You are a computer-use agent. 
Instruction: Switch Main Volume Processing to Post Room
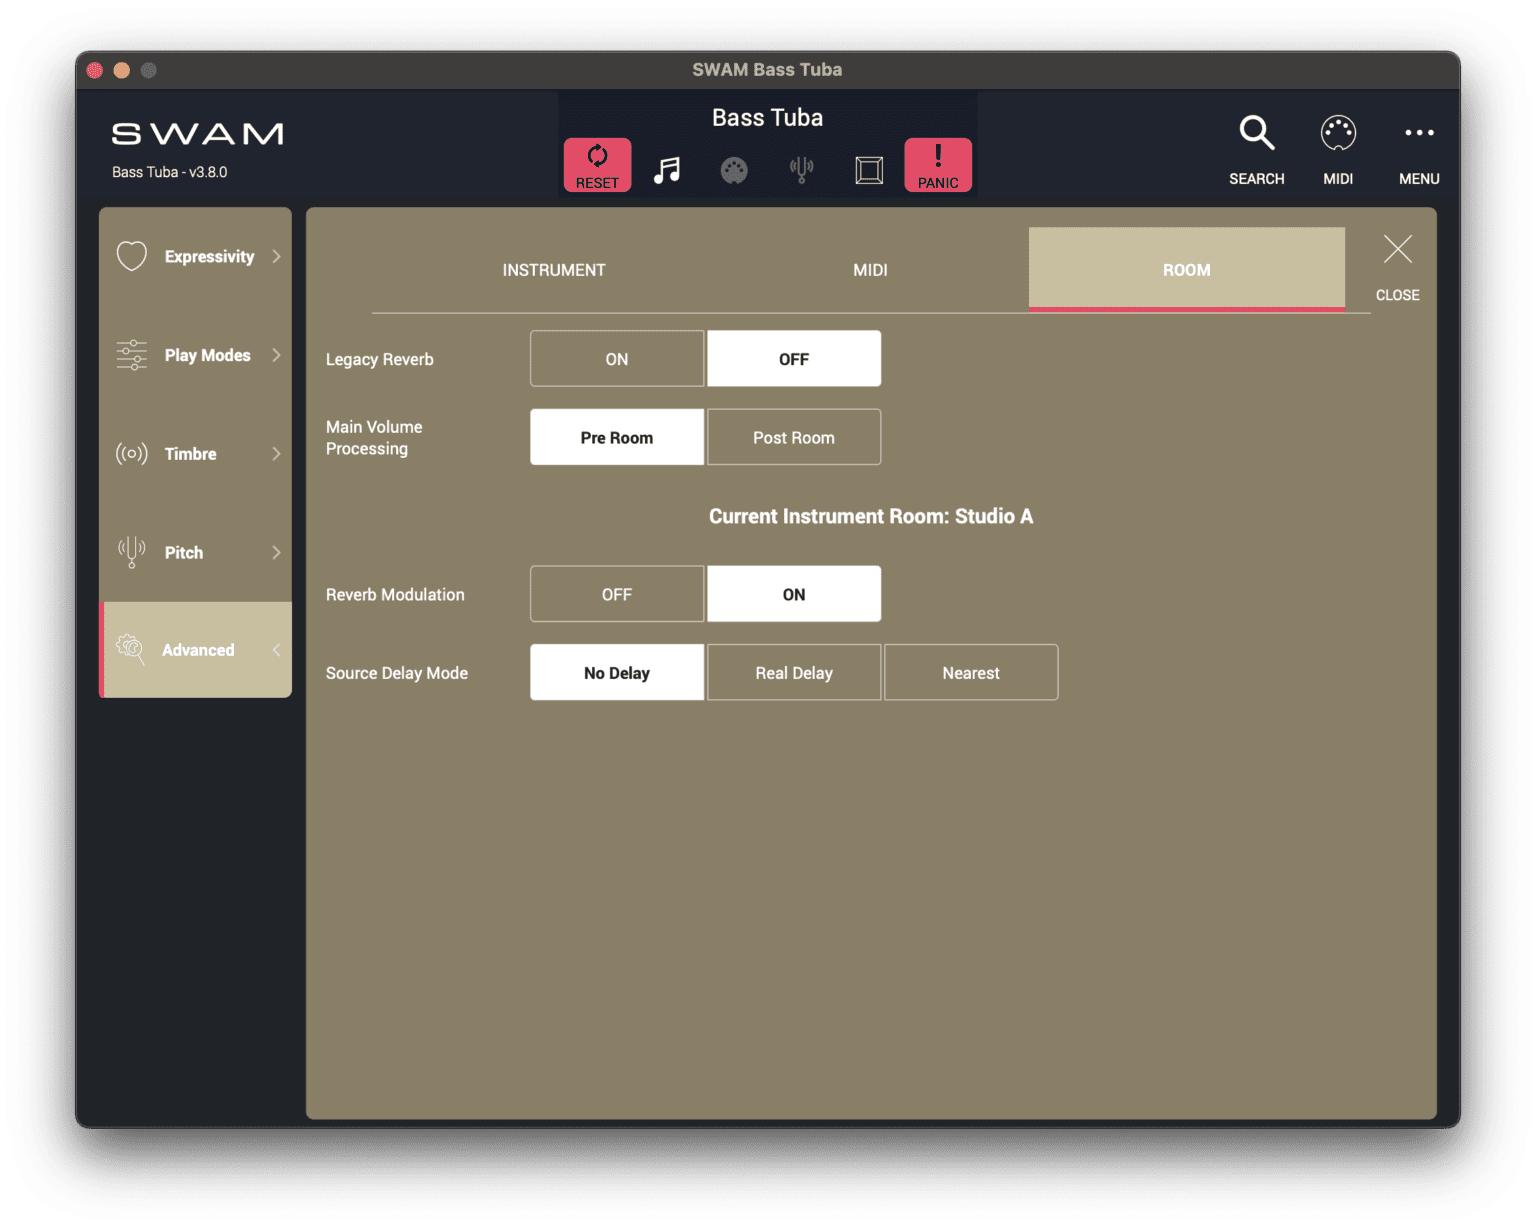tap(793, 437)
